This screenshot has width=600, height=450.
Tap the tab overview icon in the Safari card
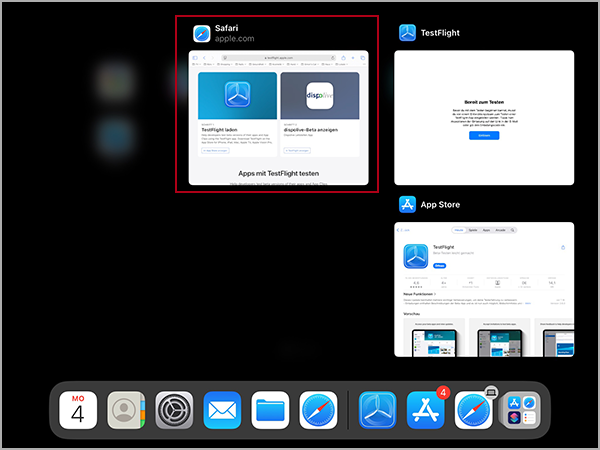click(362, 58)
